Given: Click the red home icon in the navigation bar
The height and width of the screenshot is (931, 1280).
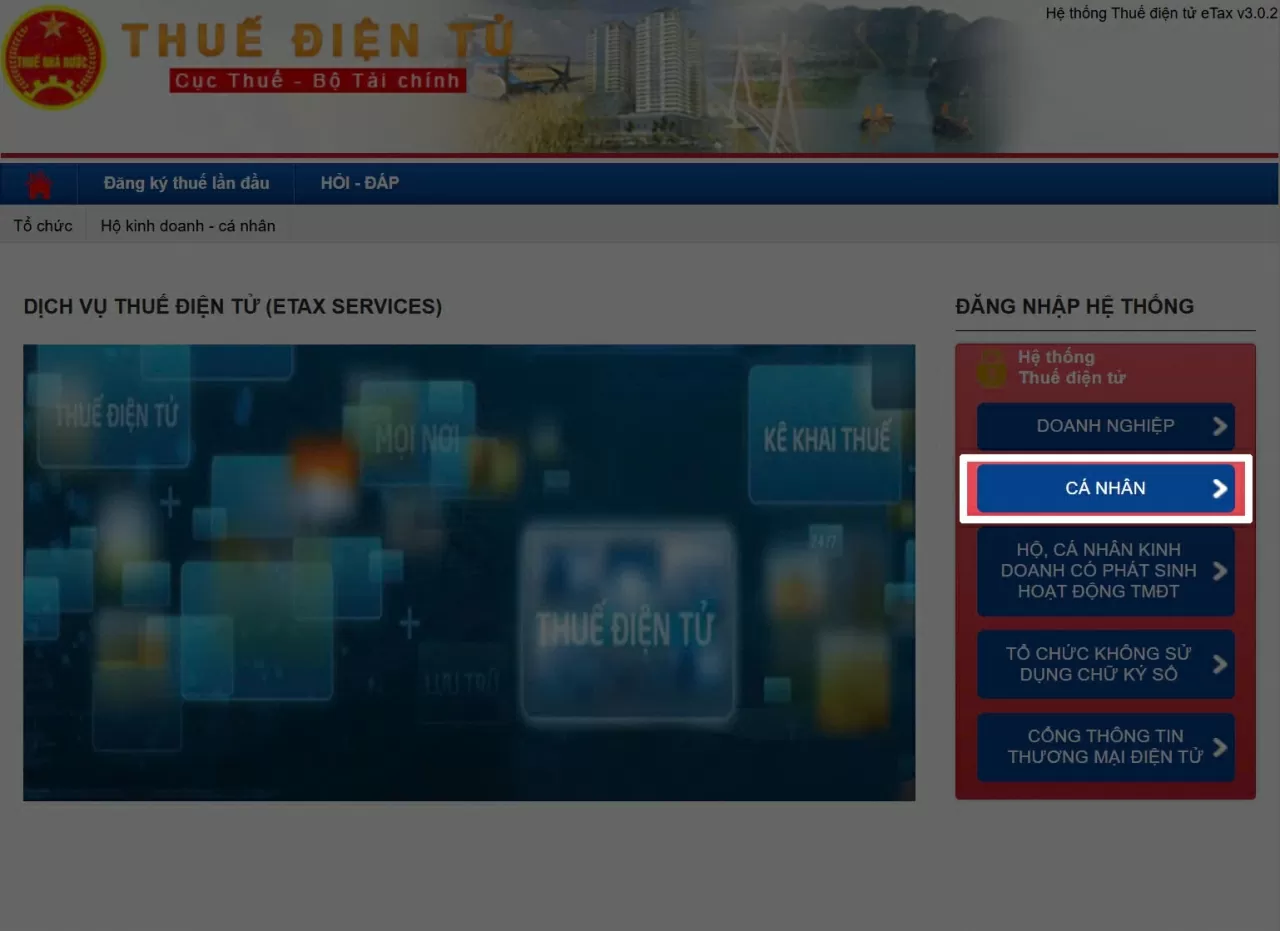Looking at the screenshot, I should pyautogui.click(x=38, y=183).
